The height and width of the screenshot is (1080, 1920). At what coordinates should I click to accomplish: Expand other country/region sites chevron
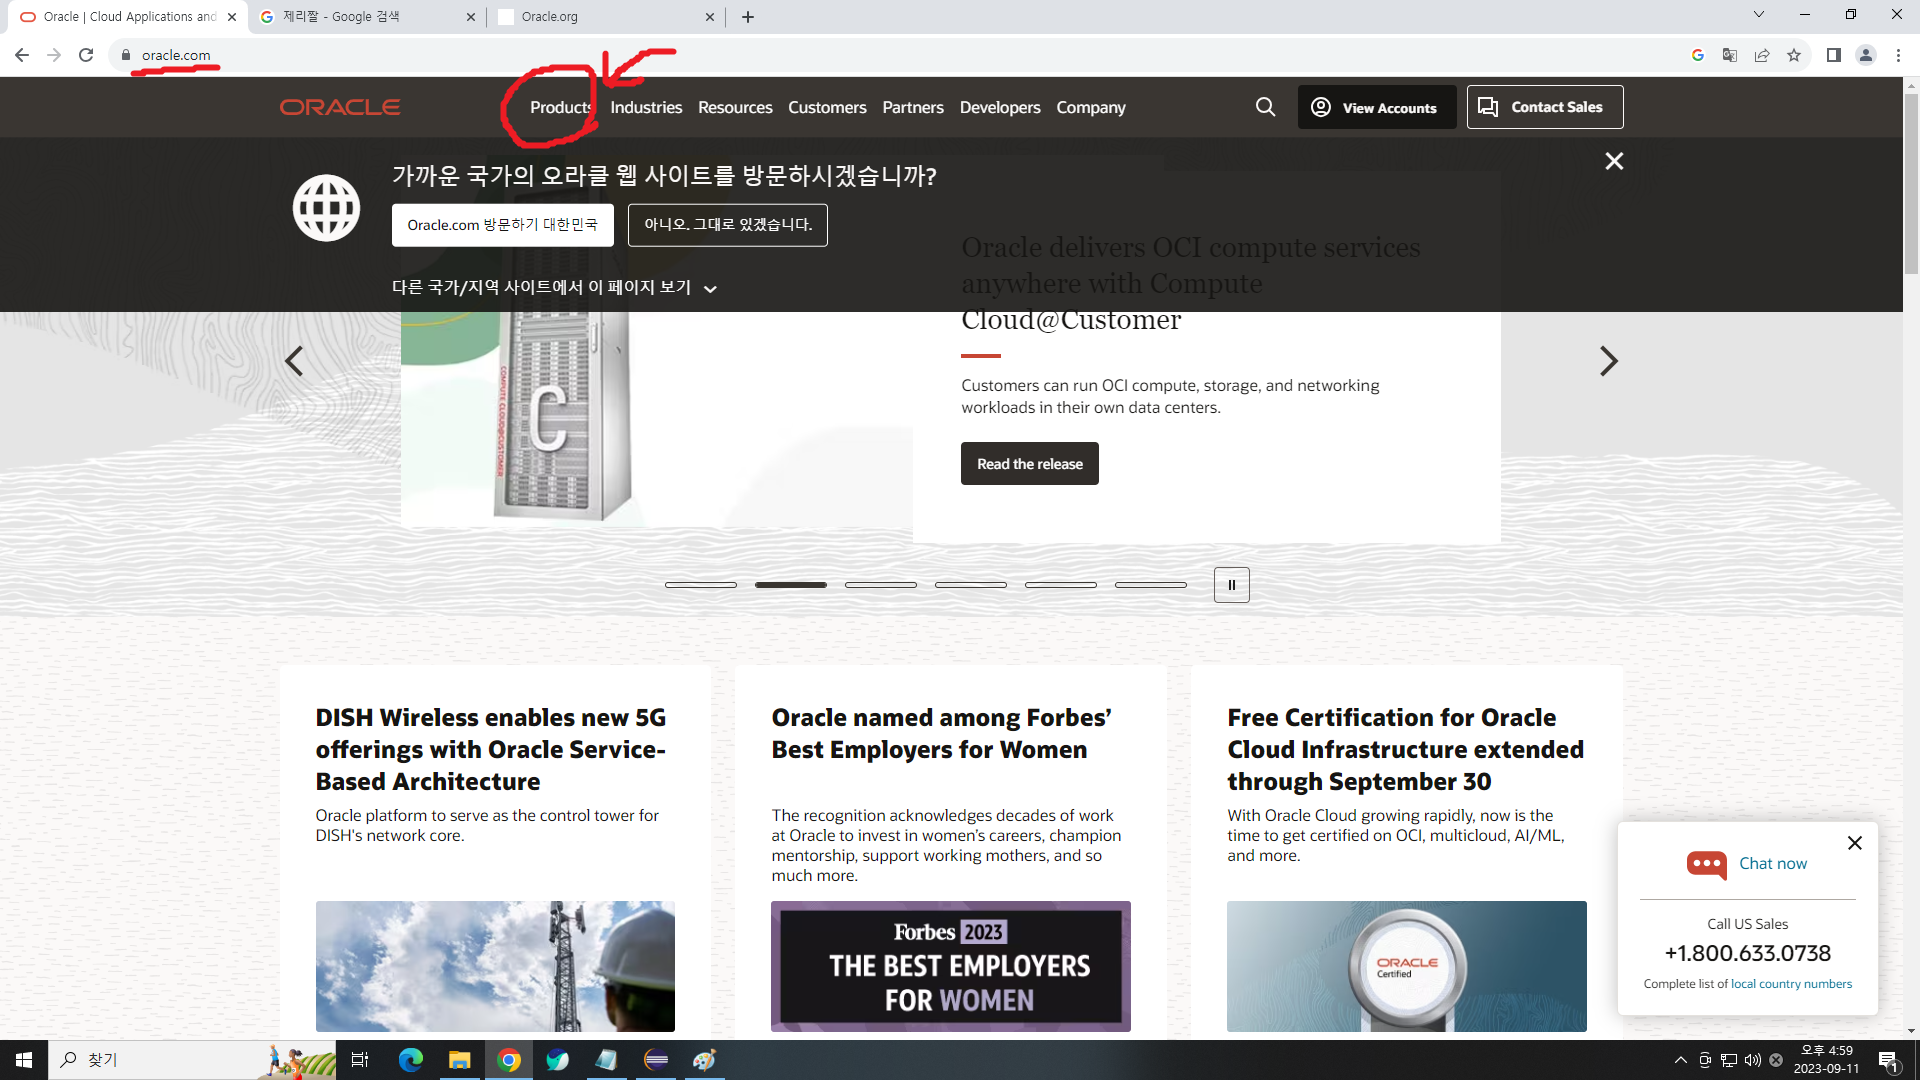[710, 289]
